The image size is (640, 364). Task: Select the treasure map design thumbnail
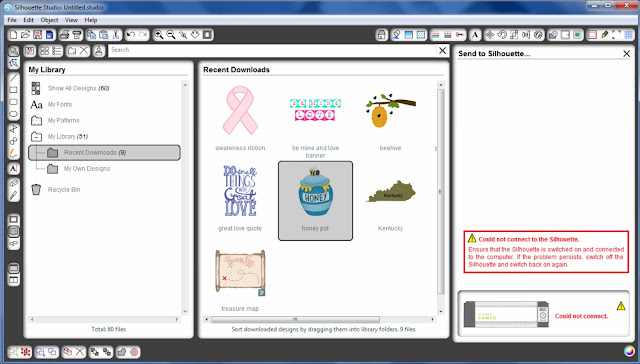[x=240, y=272]
